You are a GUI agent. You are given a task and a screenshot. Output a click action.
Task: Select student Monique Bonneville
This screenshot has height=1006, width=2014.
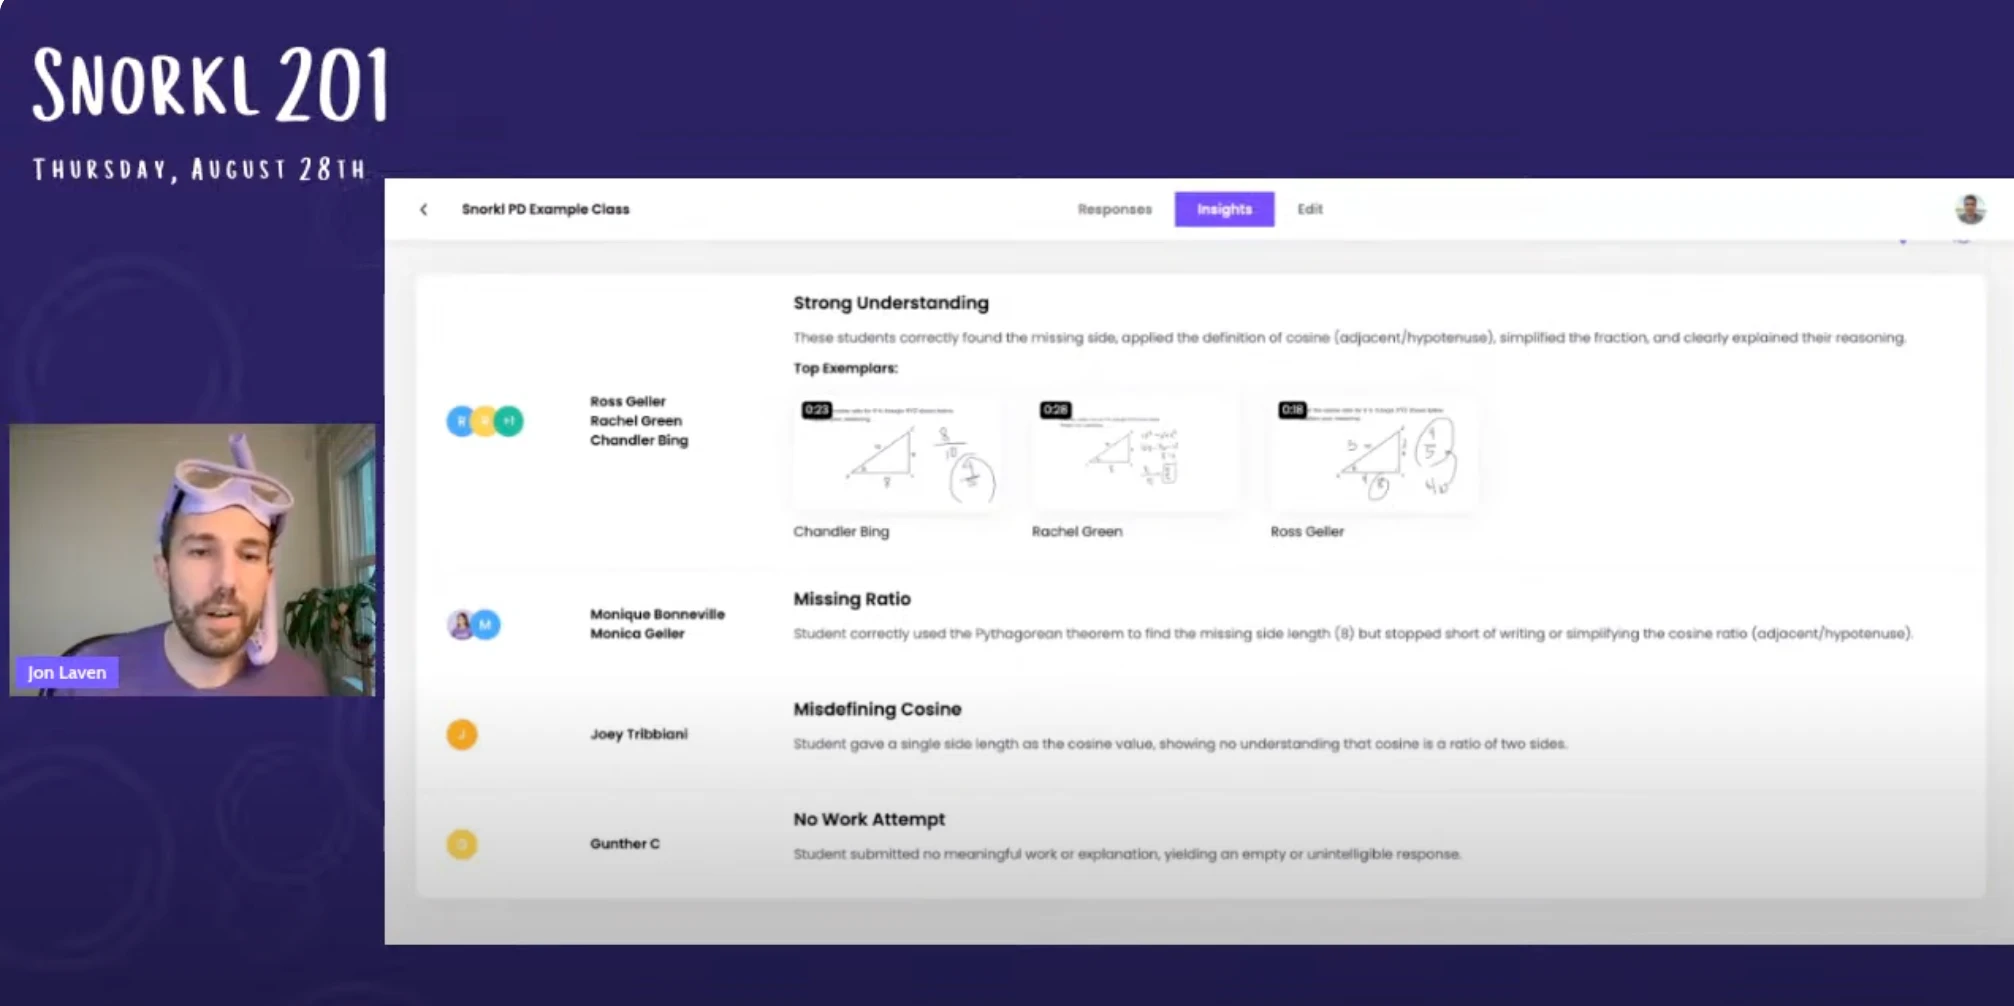point(657,614)
